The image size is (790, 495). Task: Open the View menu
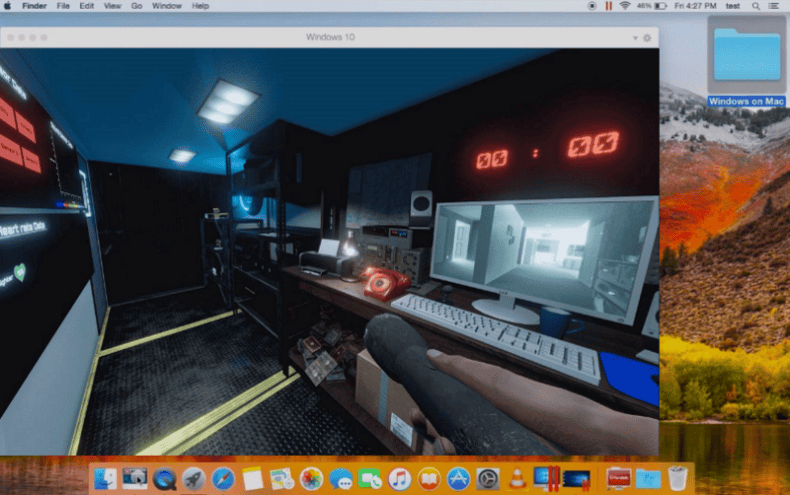pos(112,6)
